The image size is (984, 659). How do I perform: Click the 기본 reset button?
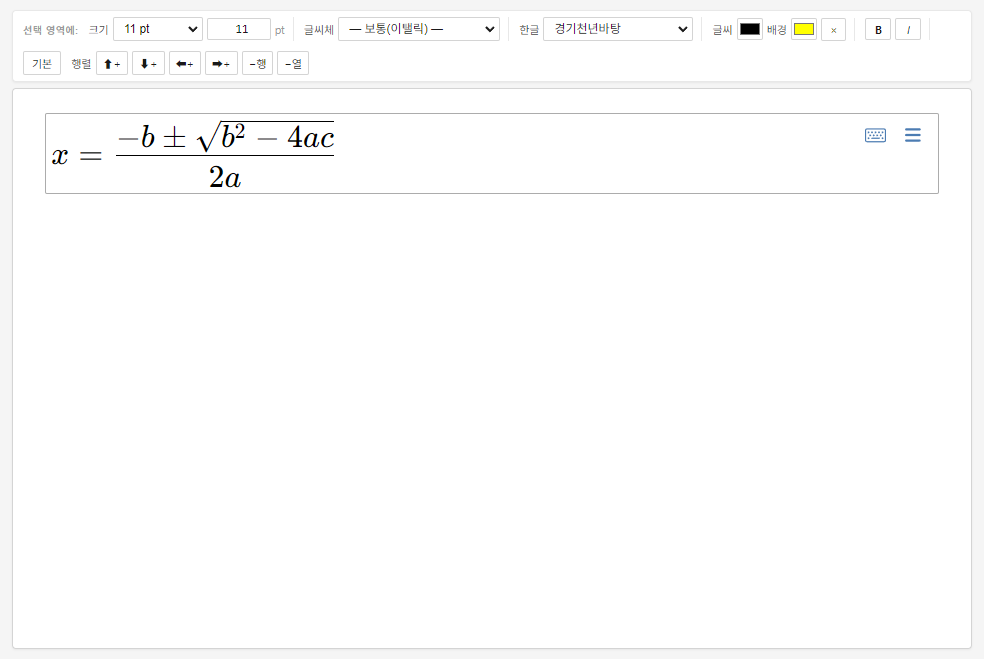point(42,63)
